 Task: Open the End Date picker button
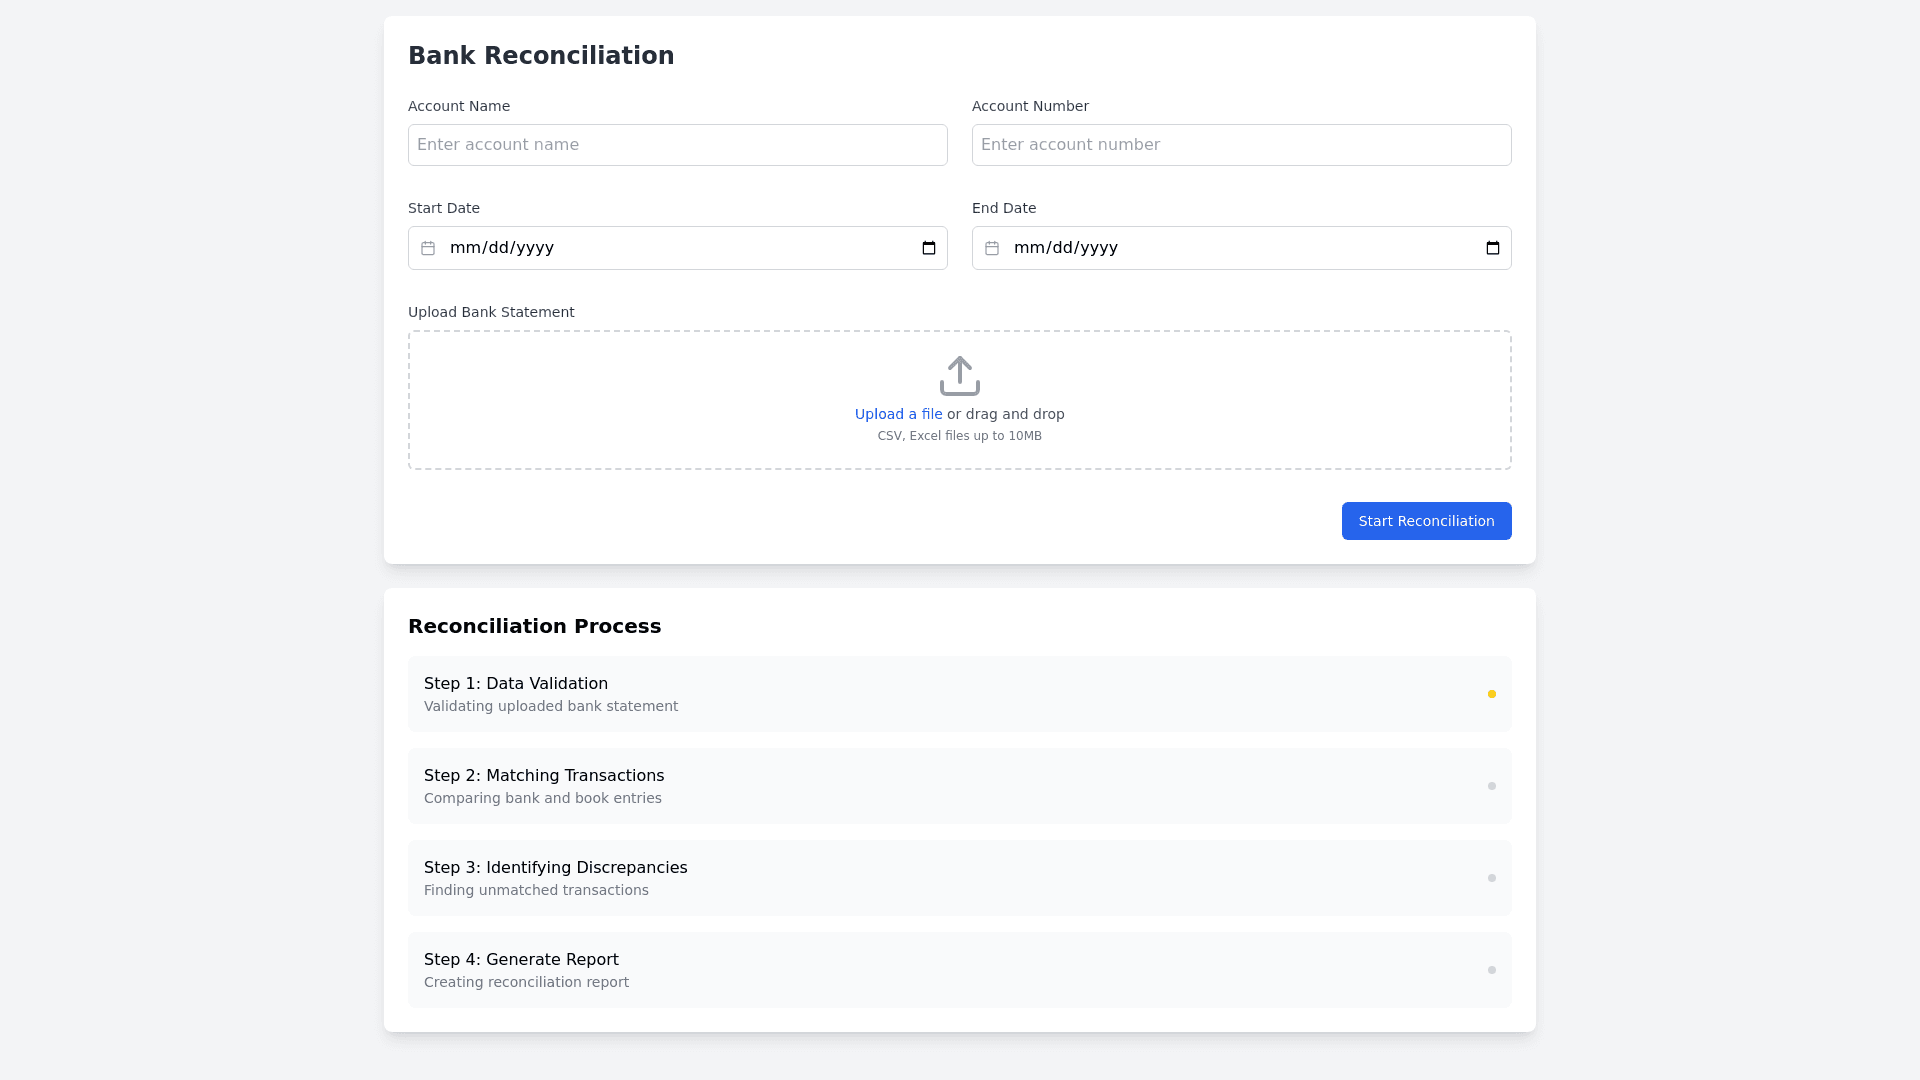1492,248
